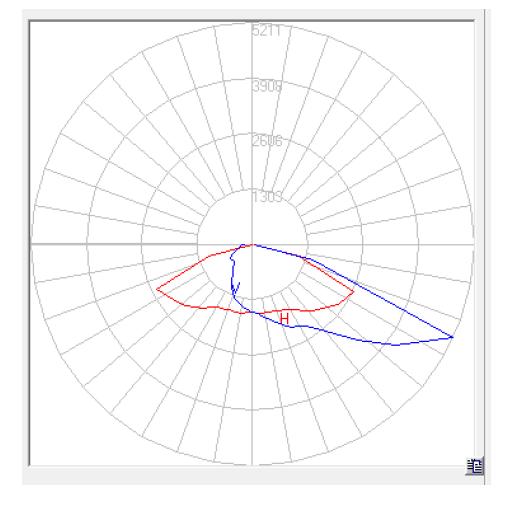The height and width of the screenshot is (507, 512).
Task: Click the red H curve label
Action: [x=284, y=318]
